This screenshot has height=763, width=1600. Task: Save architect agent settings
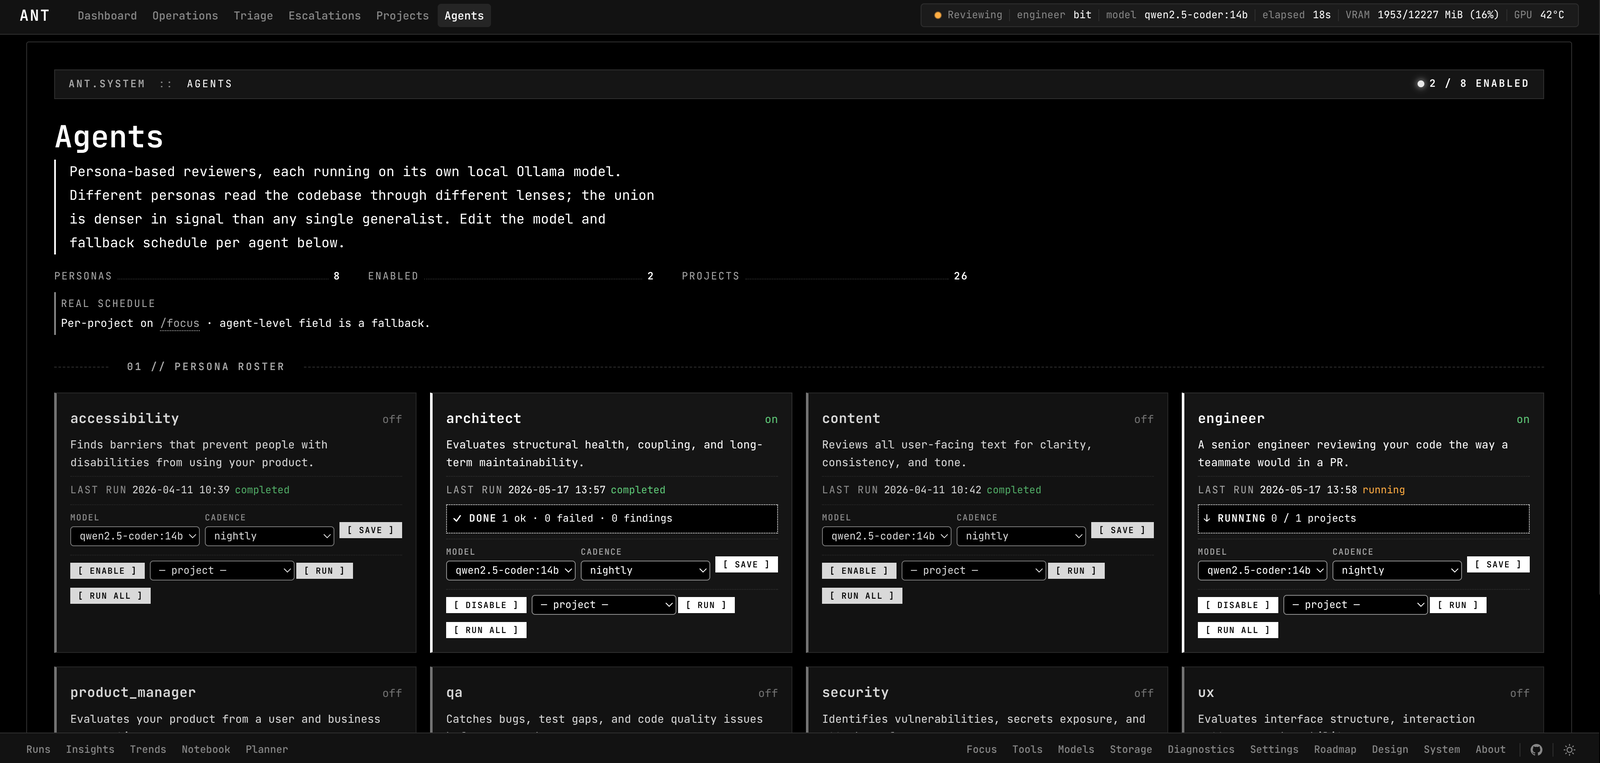coord(746,564)
